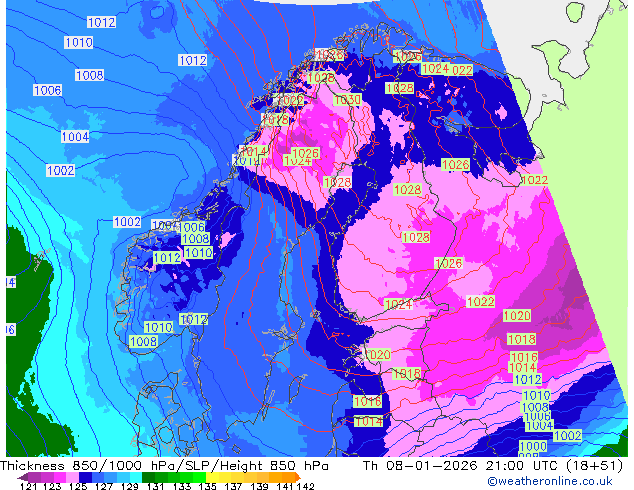Click the legend value 127

pyautogui.click(x=104, y=486)
